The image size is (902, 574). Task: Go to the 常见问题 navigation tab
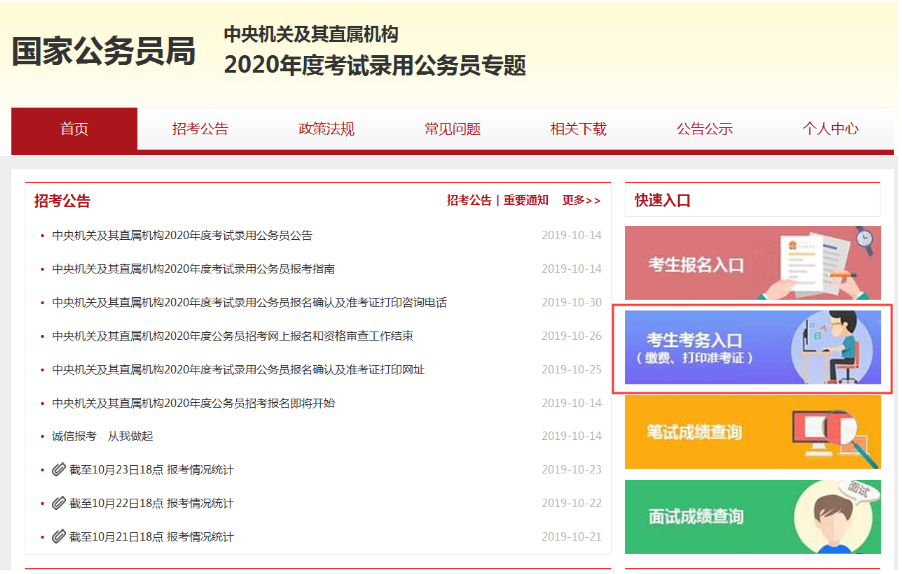point(452,129)
